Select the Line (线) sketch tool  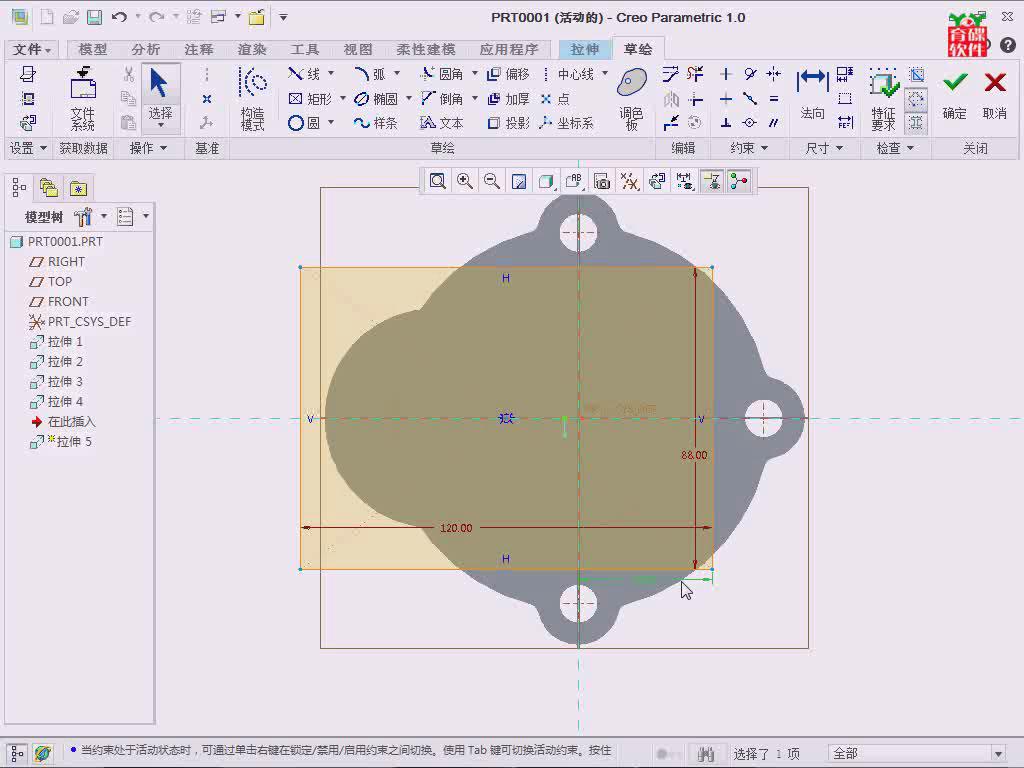[304, 74]
